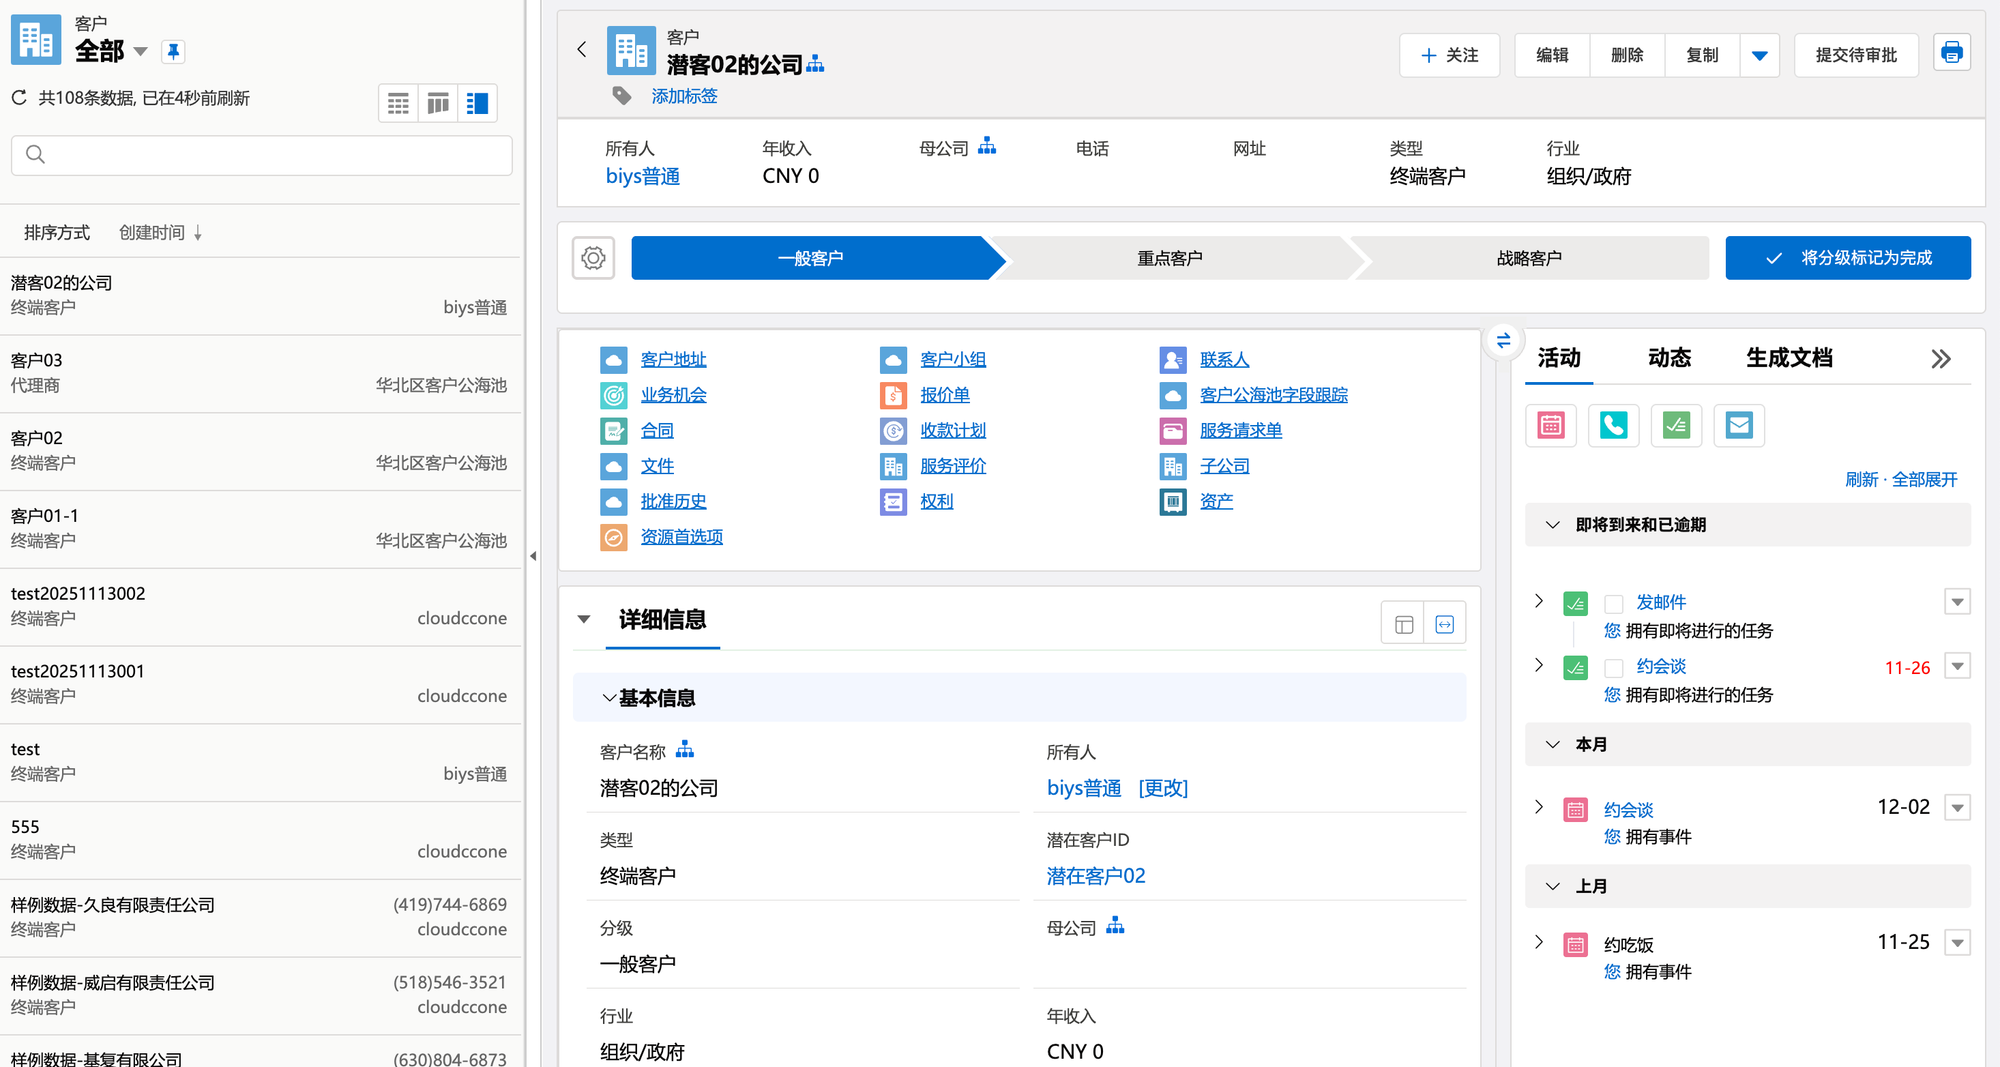Click the printer icon button

click(1951, 54)
